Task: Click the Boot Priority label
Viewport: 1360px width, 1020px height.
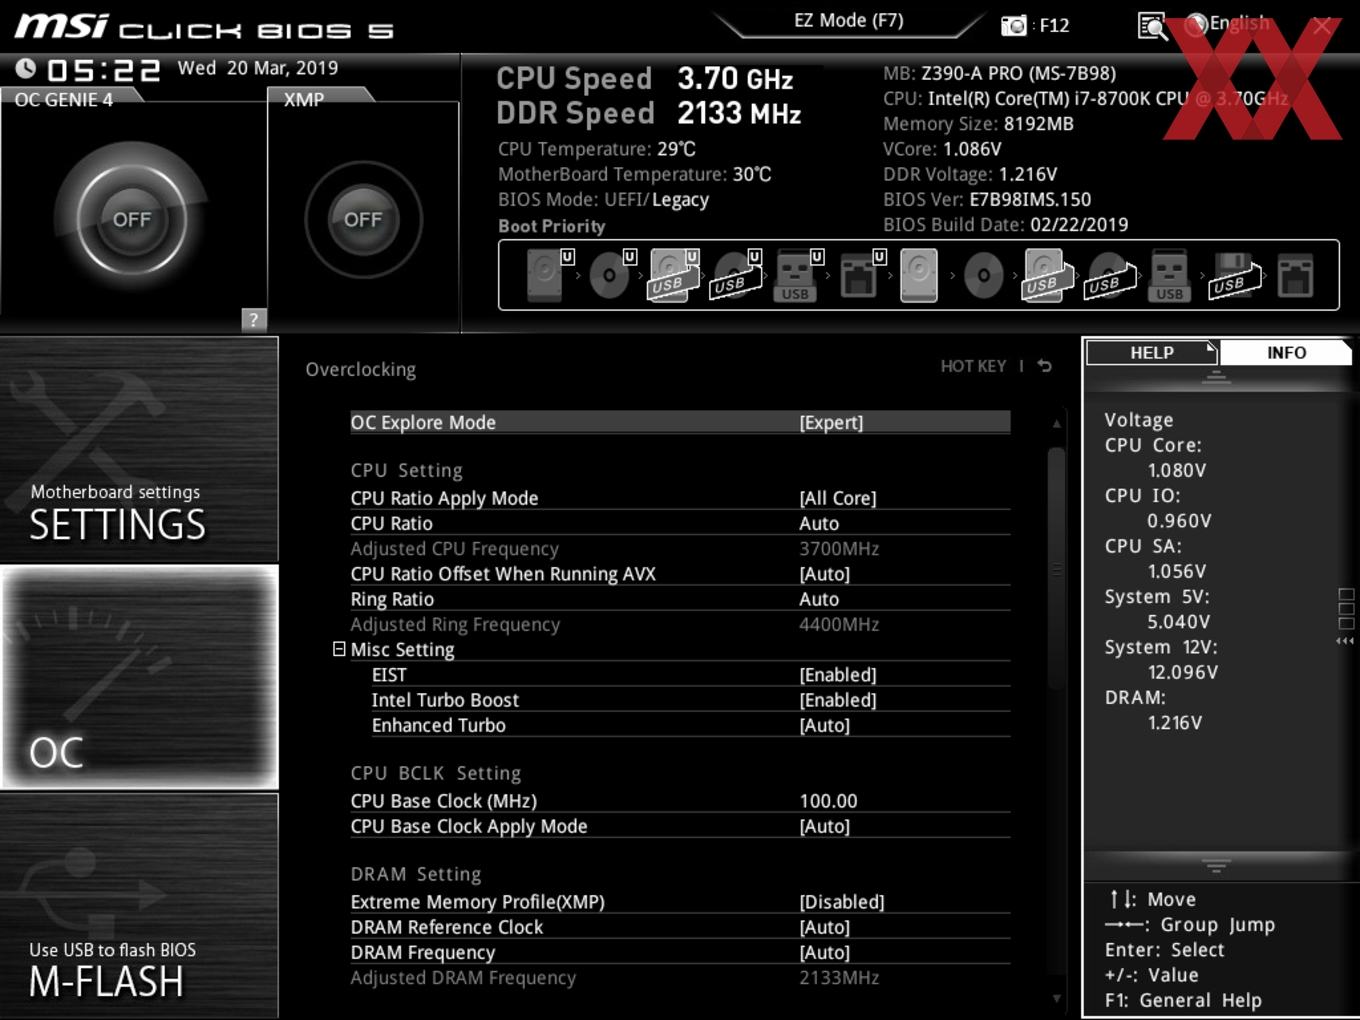Action: pos(552,226)
